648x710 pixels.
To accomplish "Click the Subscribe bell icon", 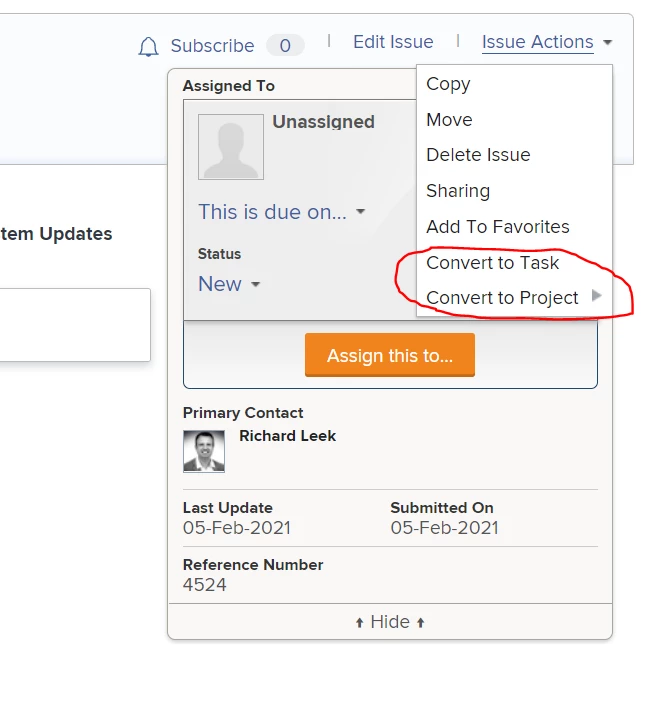I will click(149, 46).
